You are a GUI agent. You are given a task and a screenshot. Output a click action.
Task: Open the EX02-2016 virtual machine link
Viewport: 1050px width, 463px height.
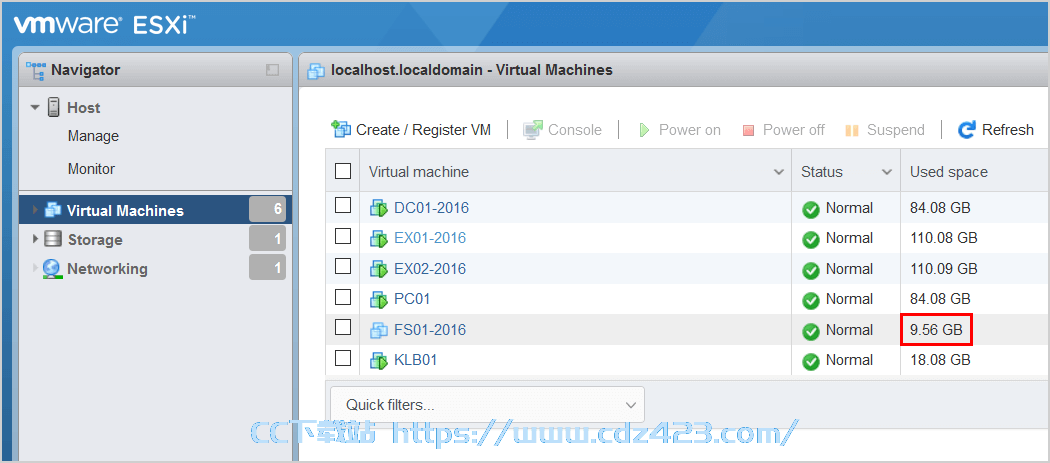[x=430, y=269]
